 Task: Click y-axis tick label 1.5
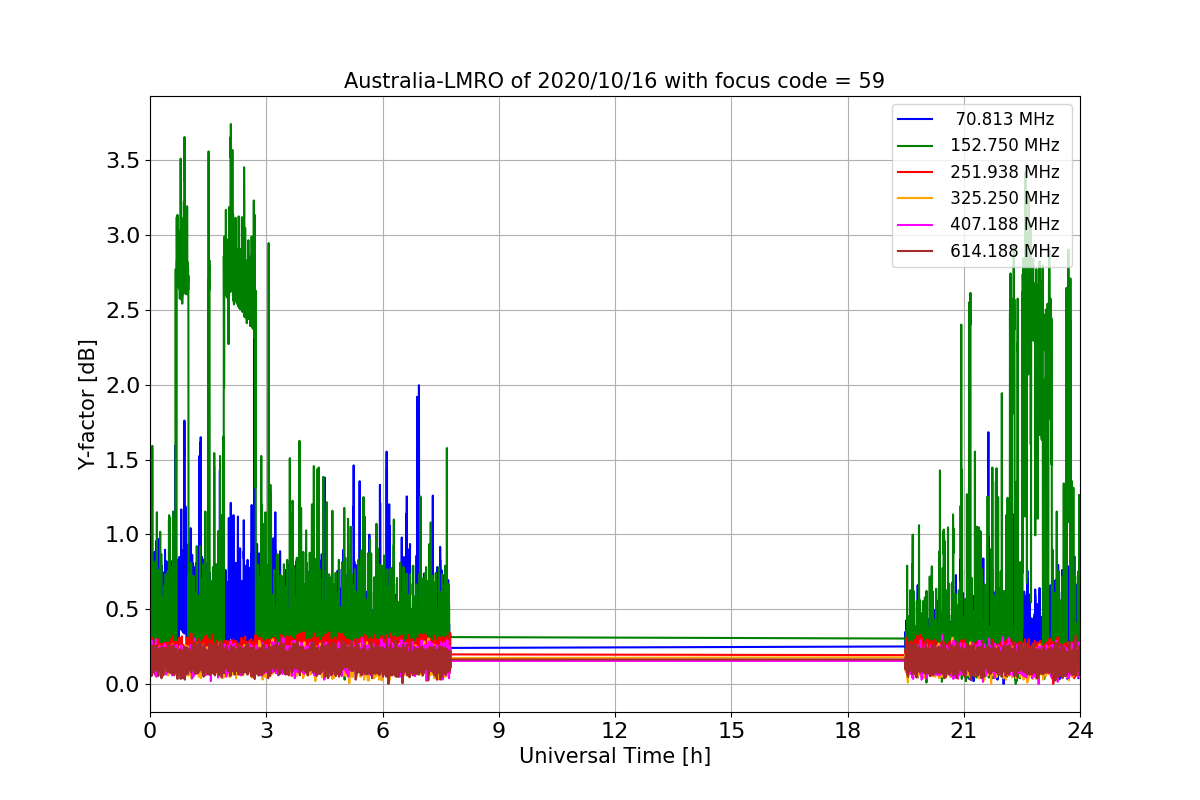point(121,460)
